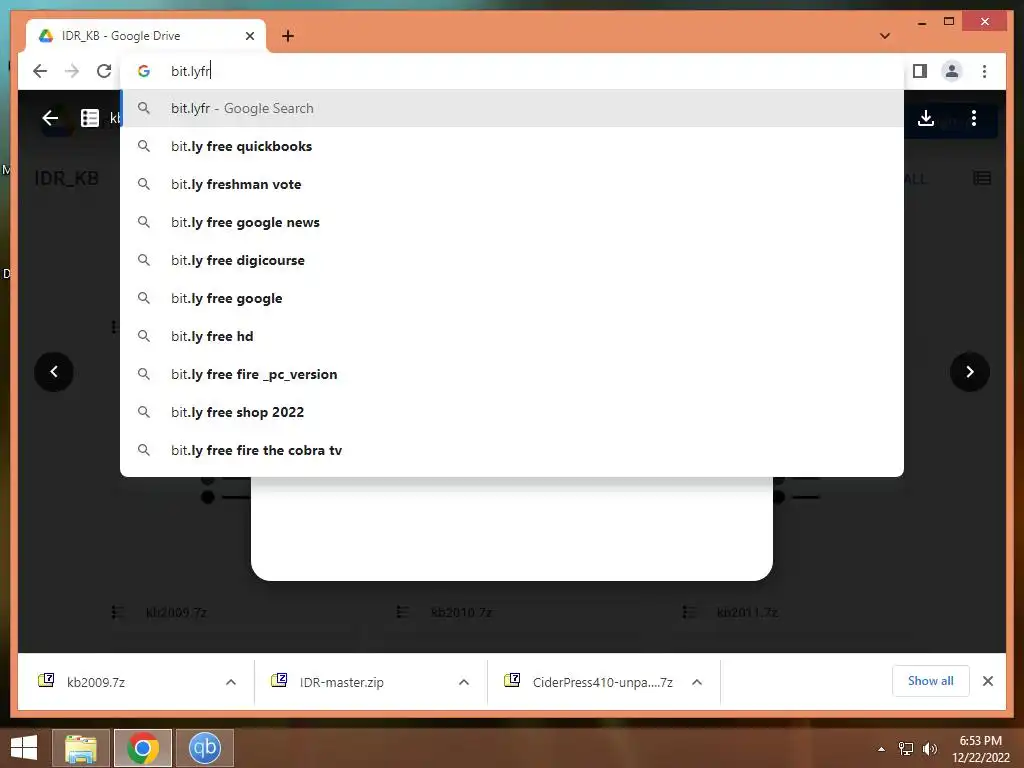Pick suggestion 'bit.ly free google news'

click(x=512, y=222)
